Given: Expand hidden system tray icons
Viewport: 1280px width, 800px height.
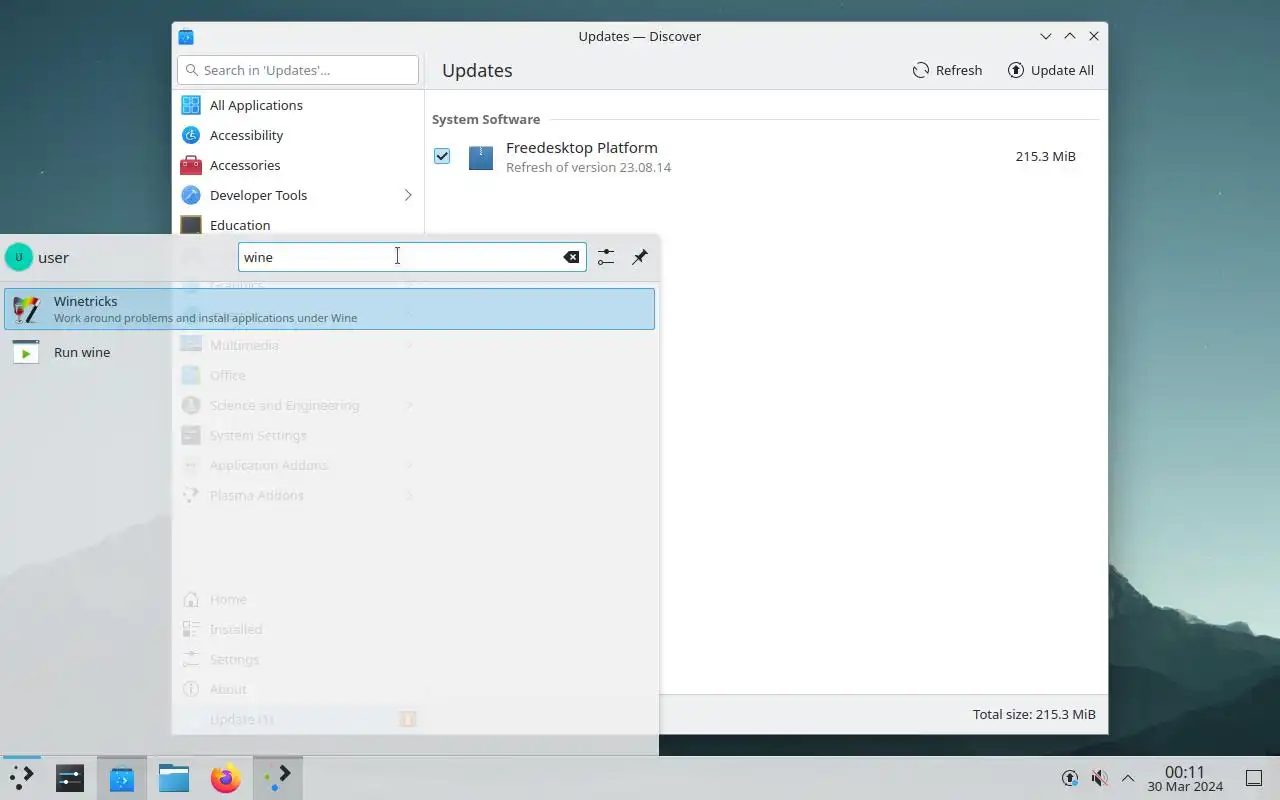Looking at the screenshot, I should coord(1128,778).
